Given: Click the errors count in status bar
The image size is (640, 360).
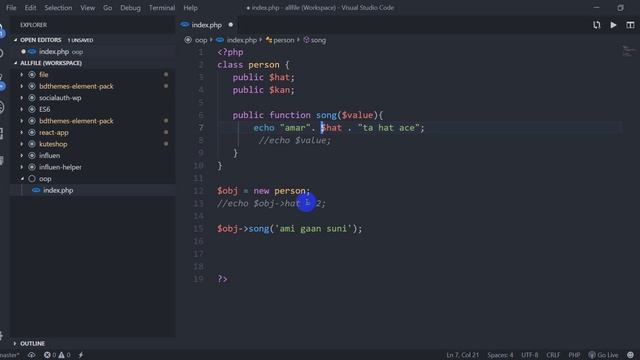Looking at the screenshot, I should (50, 355).
